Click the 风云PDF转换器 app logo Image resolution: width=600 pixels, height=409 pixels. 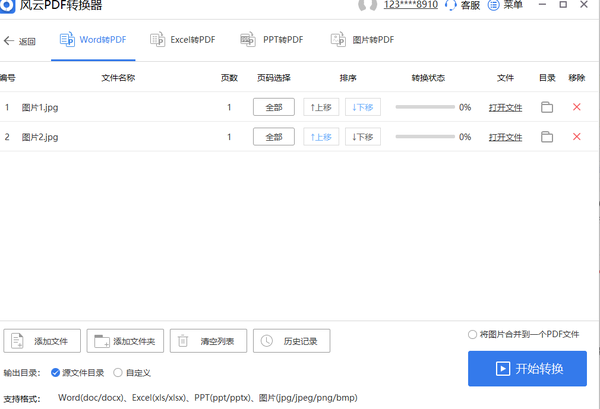coord(7,5)
